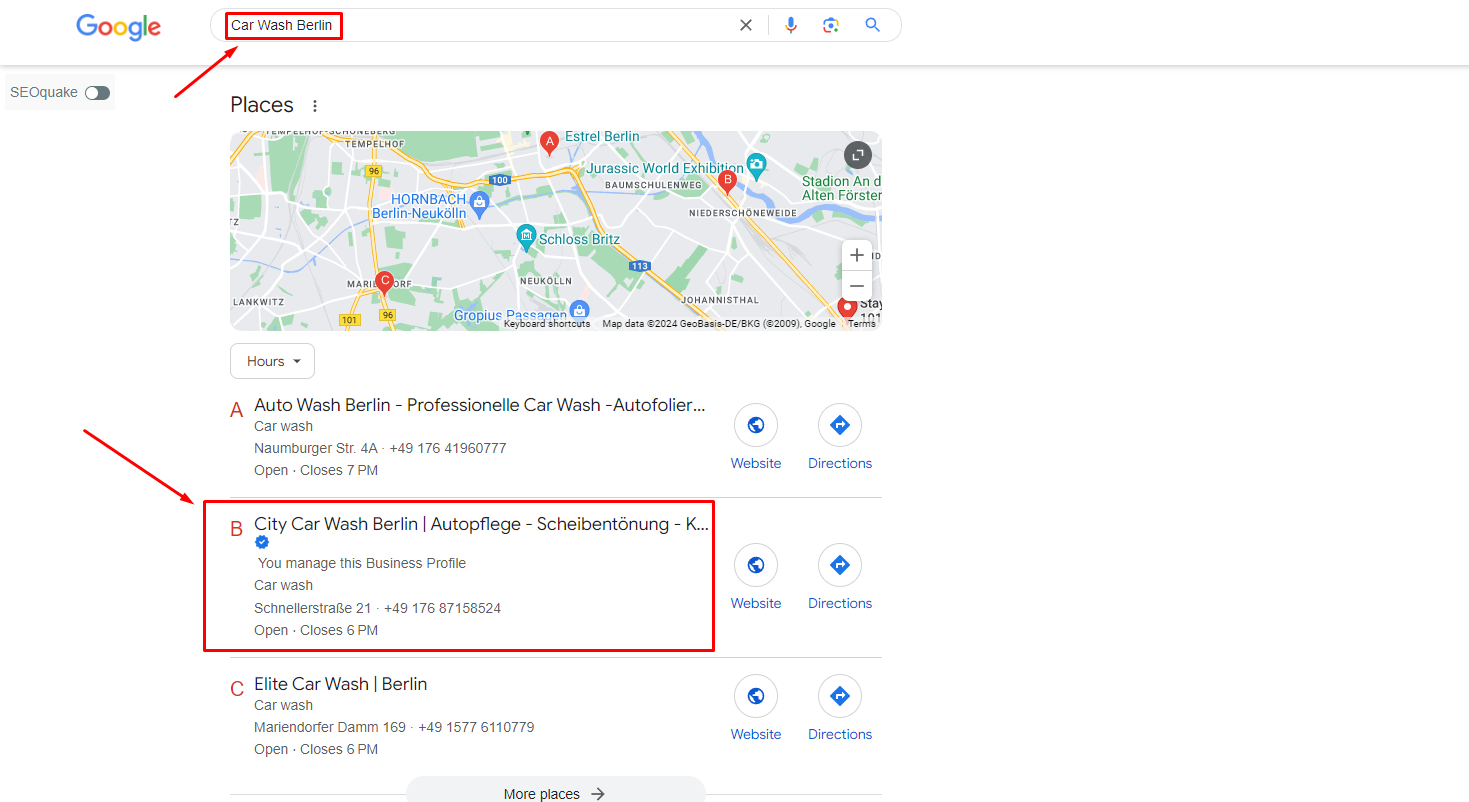Get Directions icon for Auto Wash Berlin
The image size is (1469, 802).
pos(840,426)
